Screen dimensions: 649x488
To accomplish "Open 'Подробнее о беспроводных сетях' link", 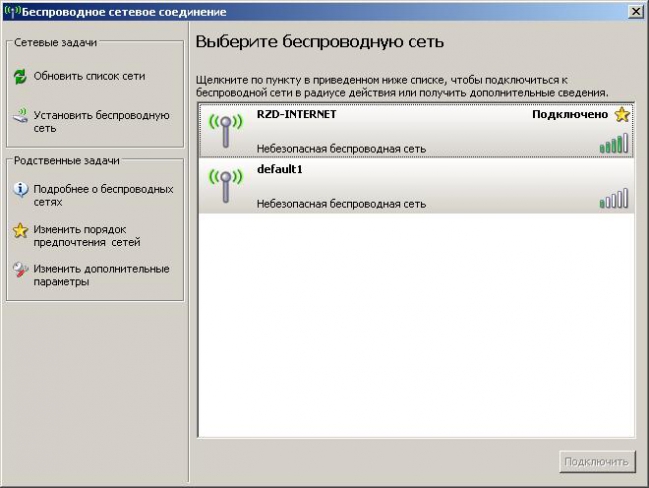I will (103, 196).
